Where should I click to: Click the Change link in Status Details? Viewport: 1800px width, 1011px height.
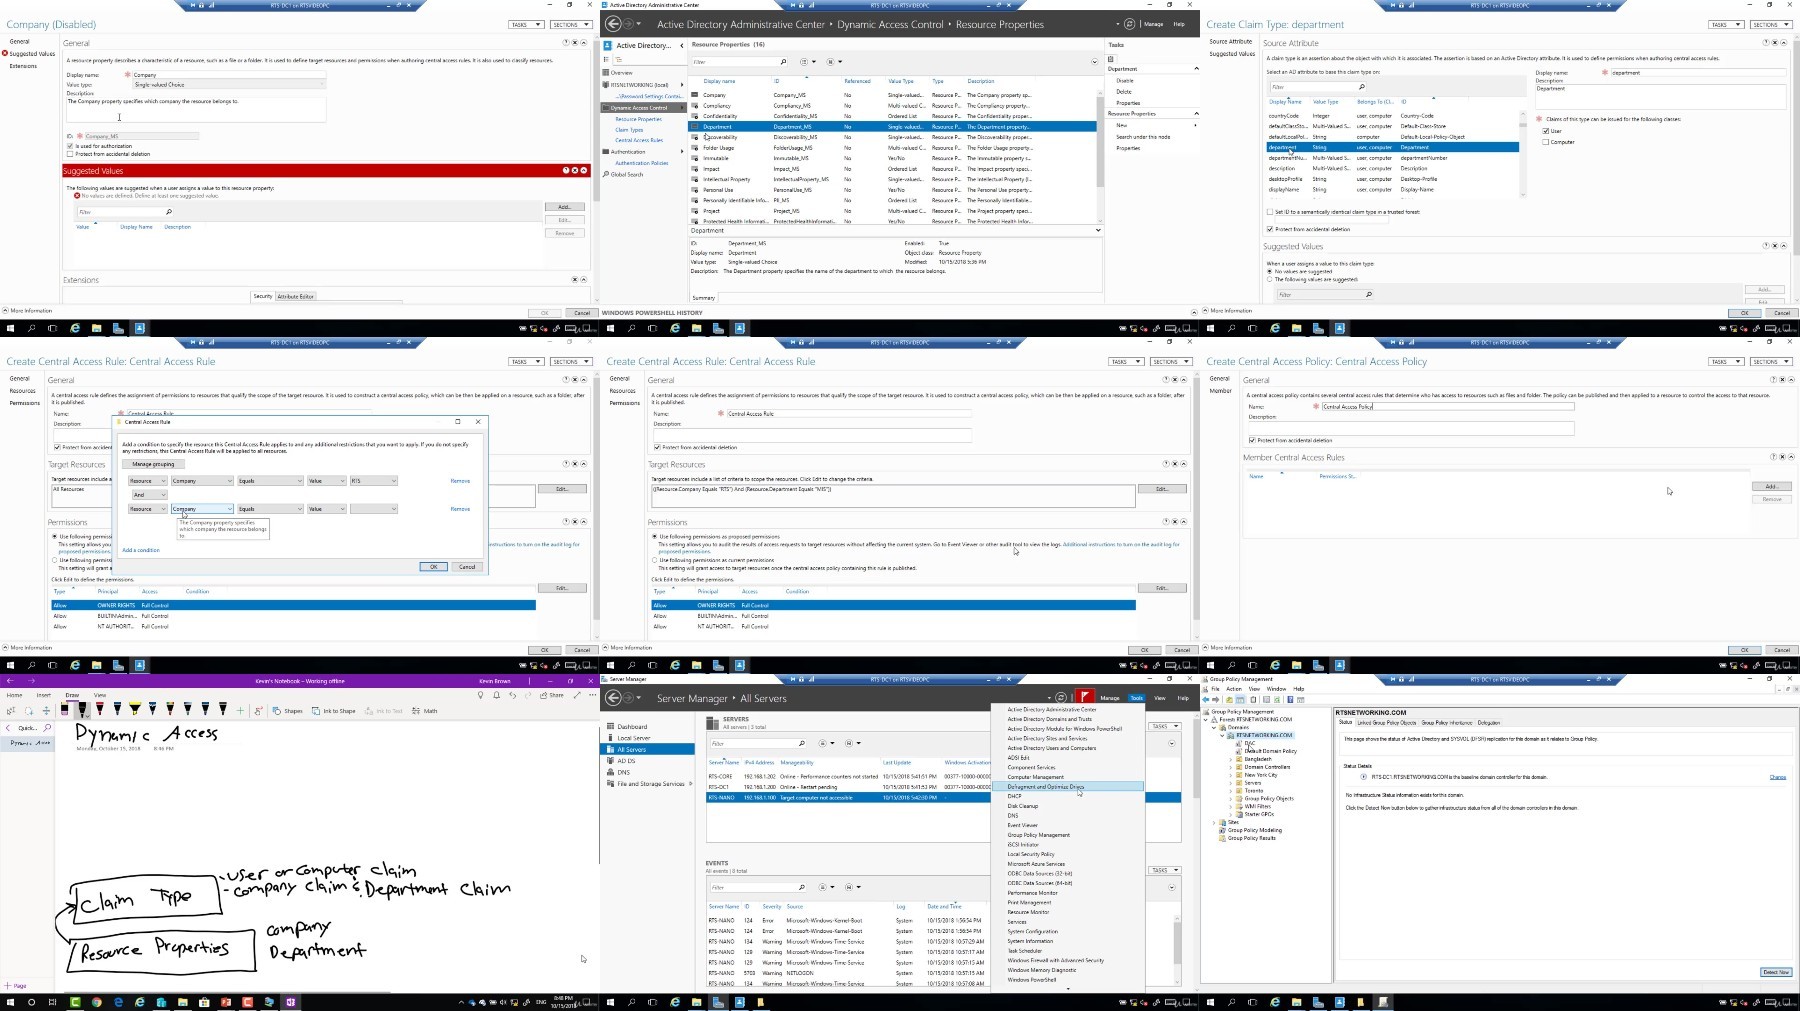1777,777
